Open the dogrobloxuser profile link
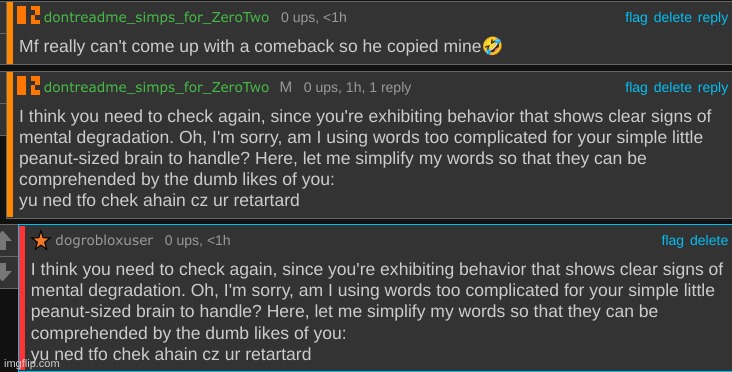This screenshot has height=372, width=732. [104, 240]
